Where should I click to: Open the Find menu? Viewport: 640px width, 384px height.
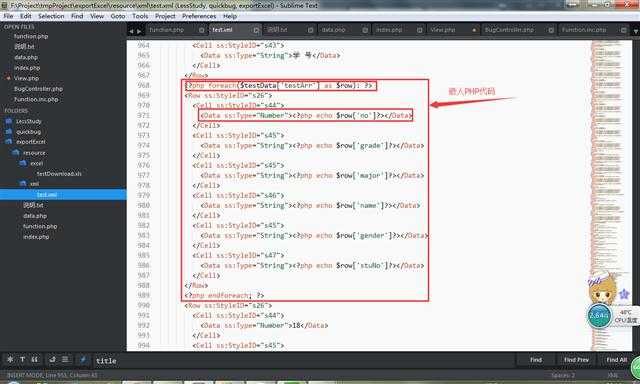(77, 16)
